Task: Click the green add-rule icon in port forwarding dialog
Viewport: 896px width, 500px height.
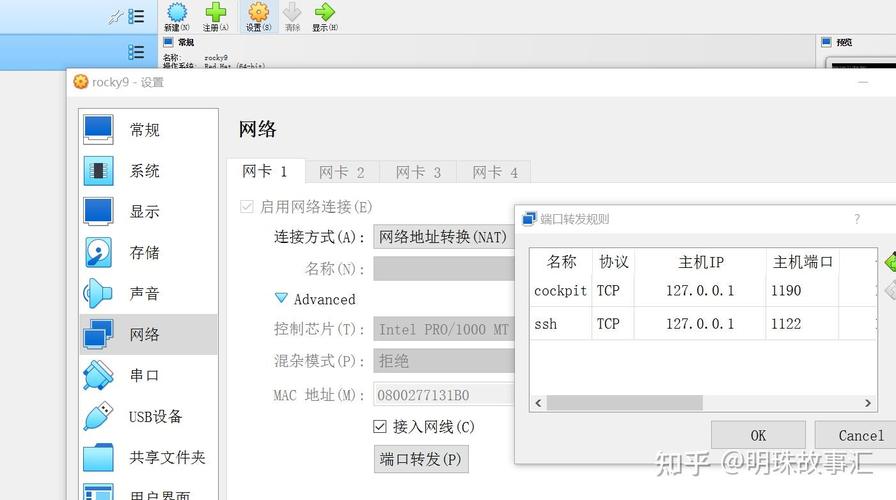Action: pyautogui.click(x=890, y=262)
